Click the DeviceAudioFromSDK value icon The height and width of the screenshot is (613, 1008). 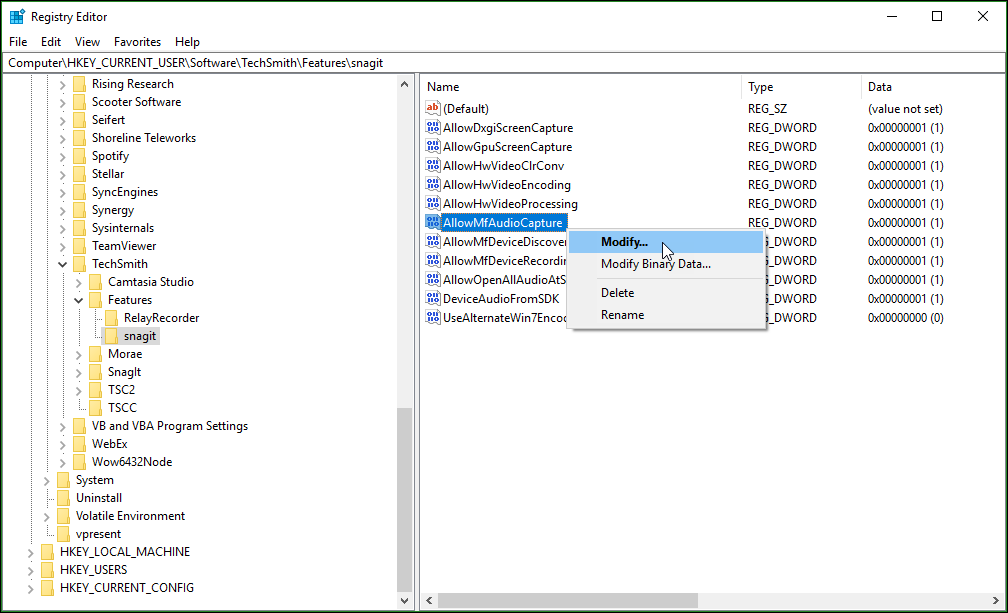pos(433,299)
